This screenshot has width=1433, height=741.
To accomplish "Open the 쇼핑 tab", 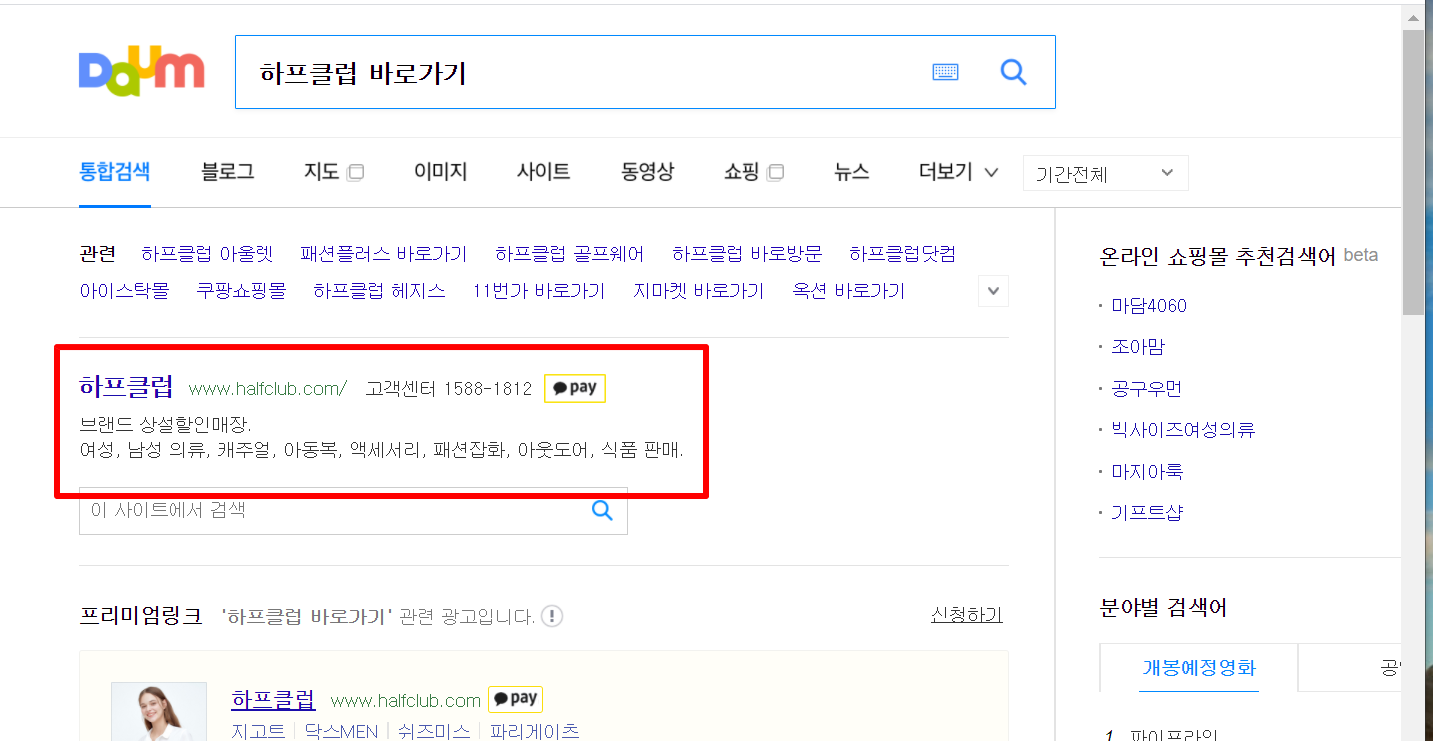I will [x=742, y=172].
